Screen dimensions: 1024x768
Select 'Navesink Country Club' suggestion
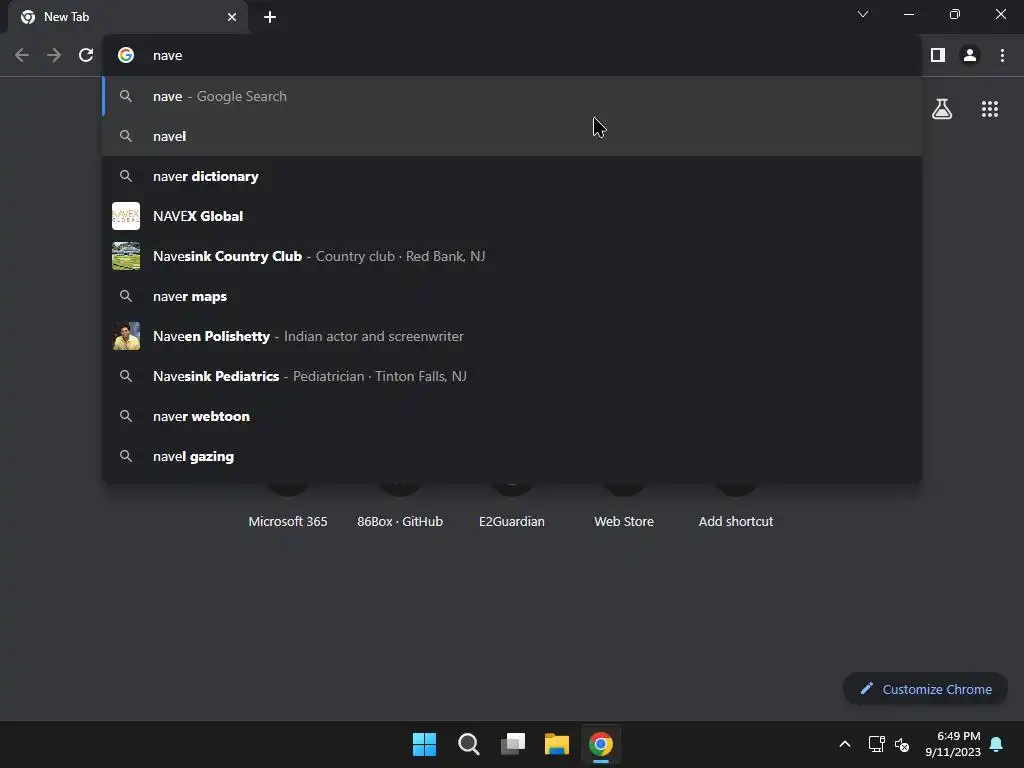click(512, 256)
